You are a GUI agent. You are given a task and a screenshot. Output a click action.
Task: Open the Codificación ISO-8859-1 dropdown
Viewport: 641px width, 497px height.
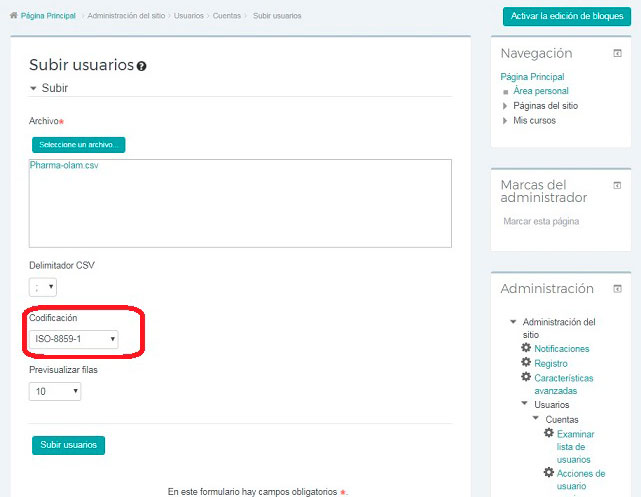coord(74,339)
